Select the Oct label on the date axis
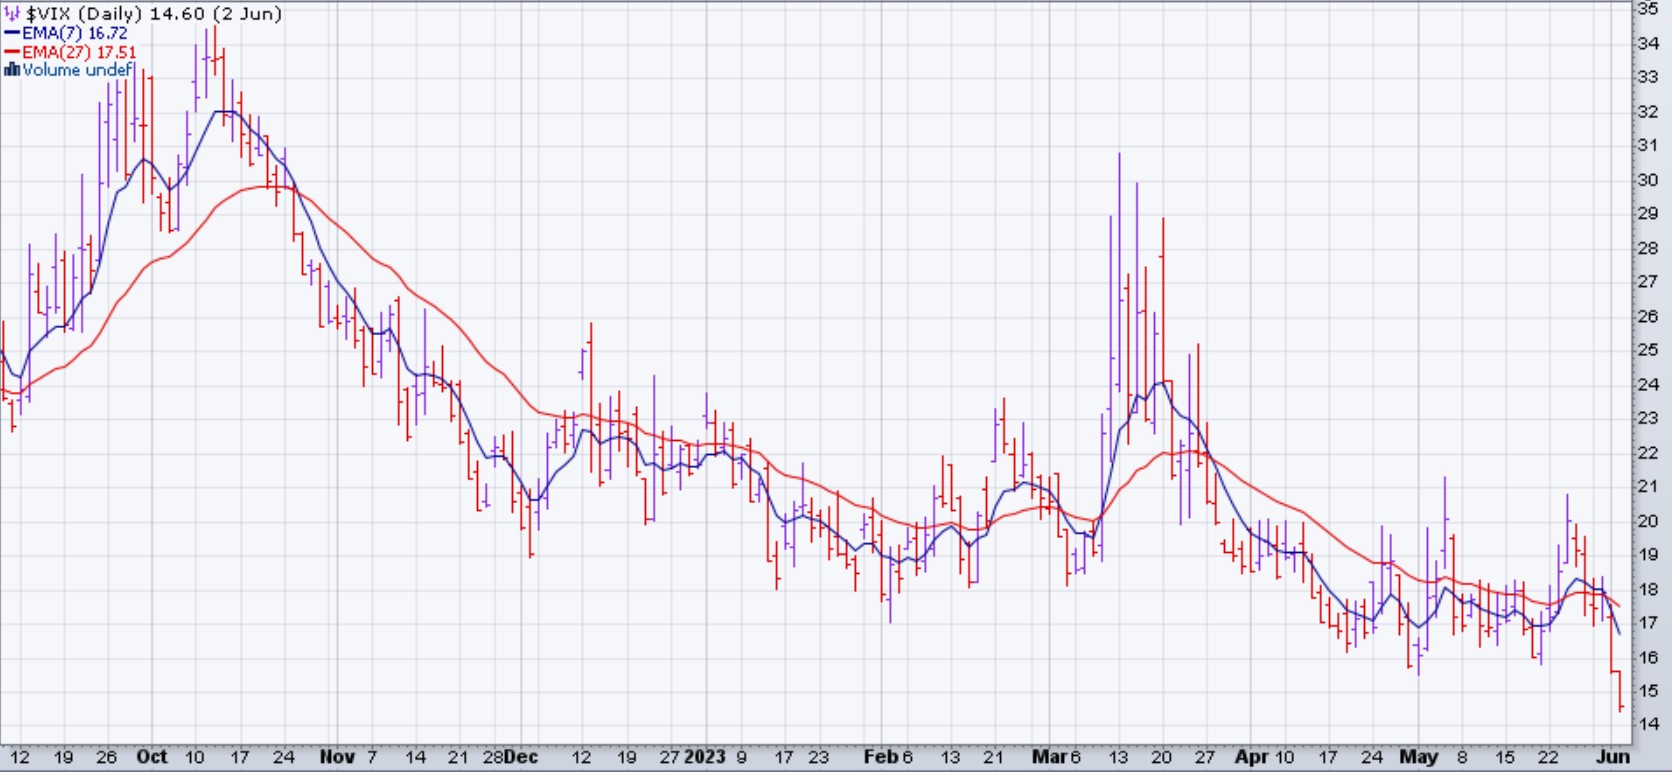 (x=152, y=757)
